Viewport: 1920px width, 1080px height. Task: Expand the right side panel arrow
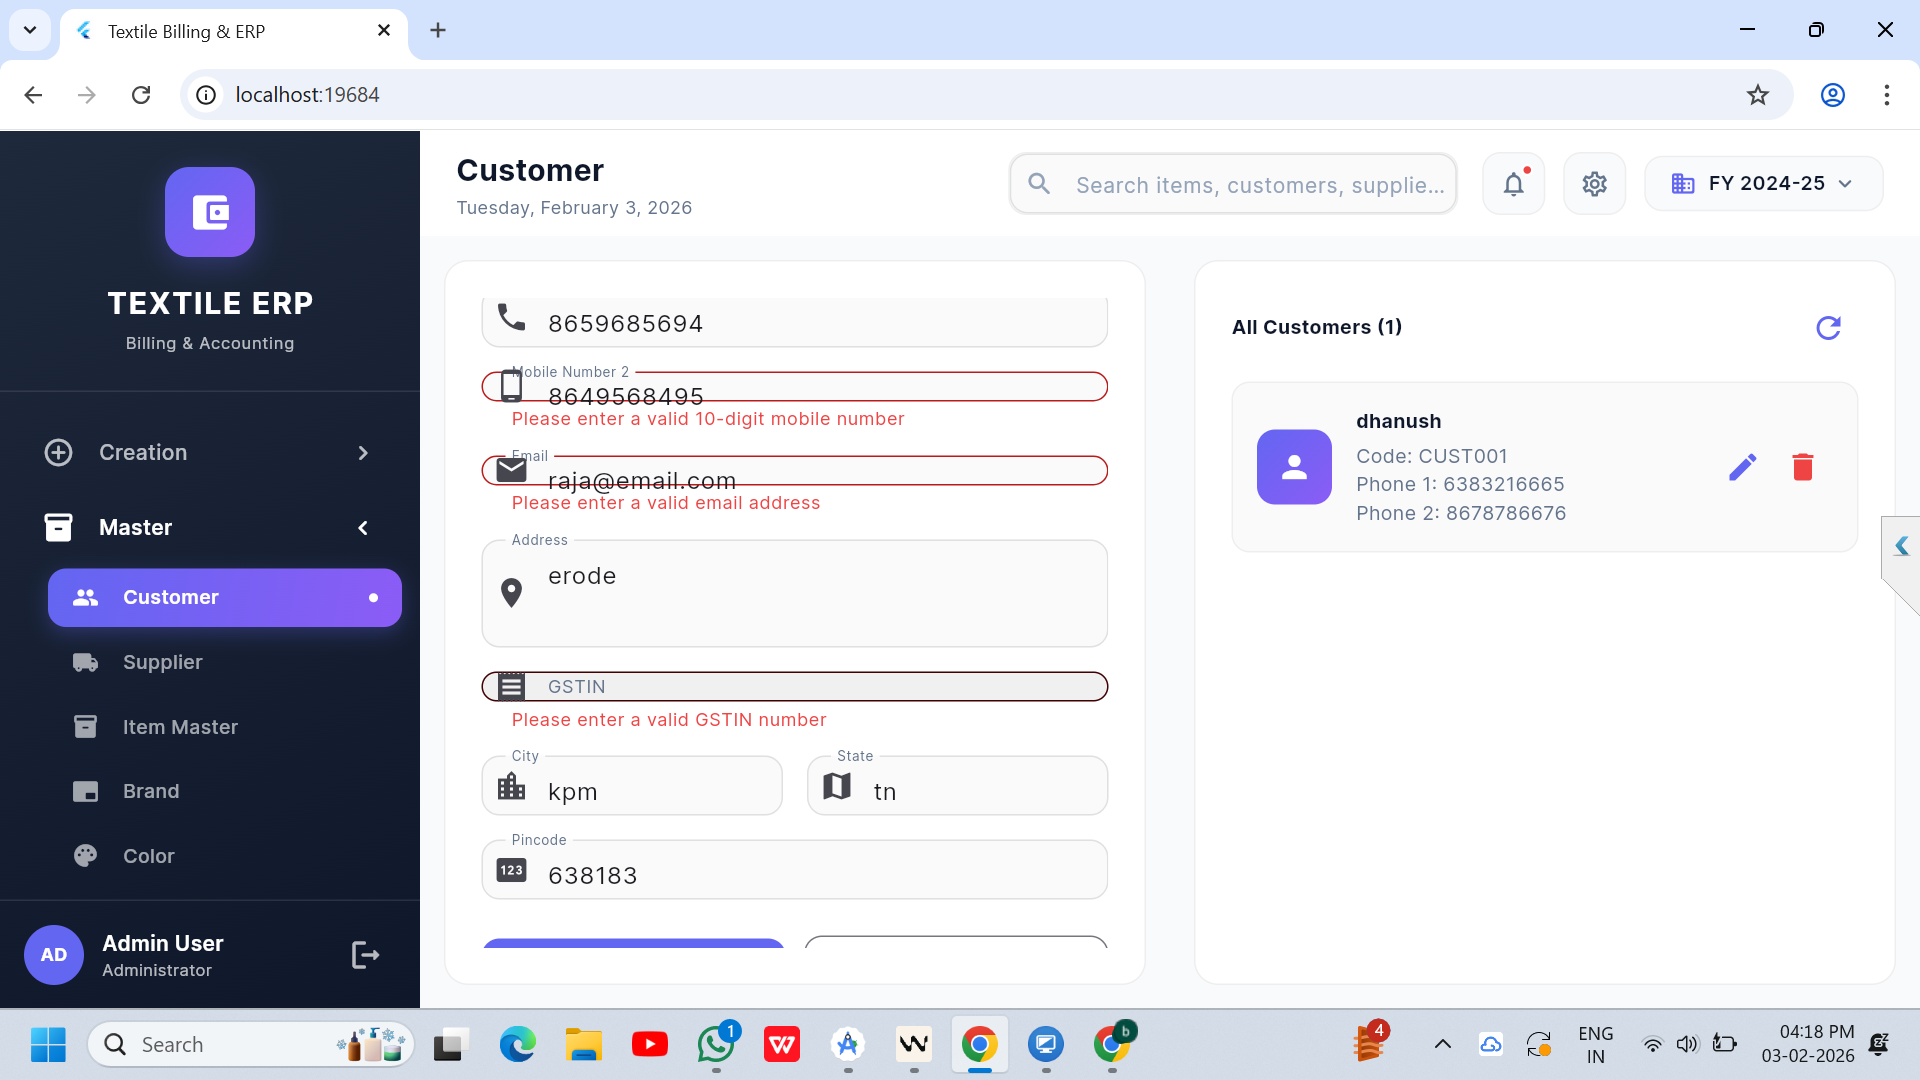click(1901, 546)
